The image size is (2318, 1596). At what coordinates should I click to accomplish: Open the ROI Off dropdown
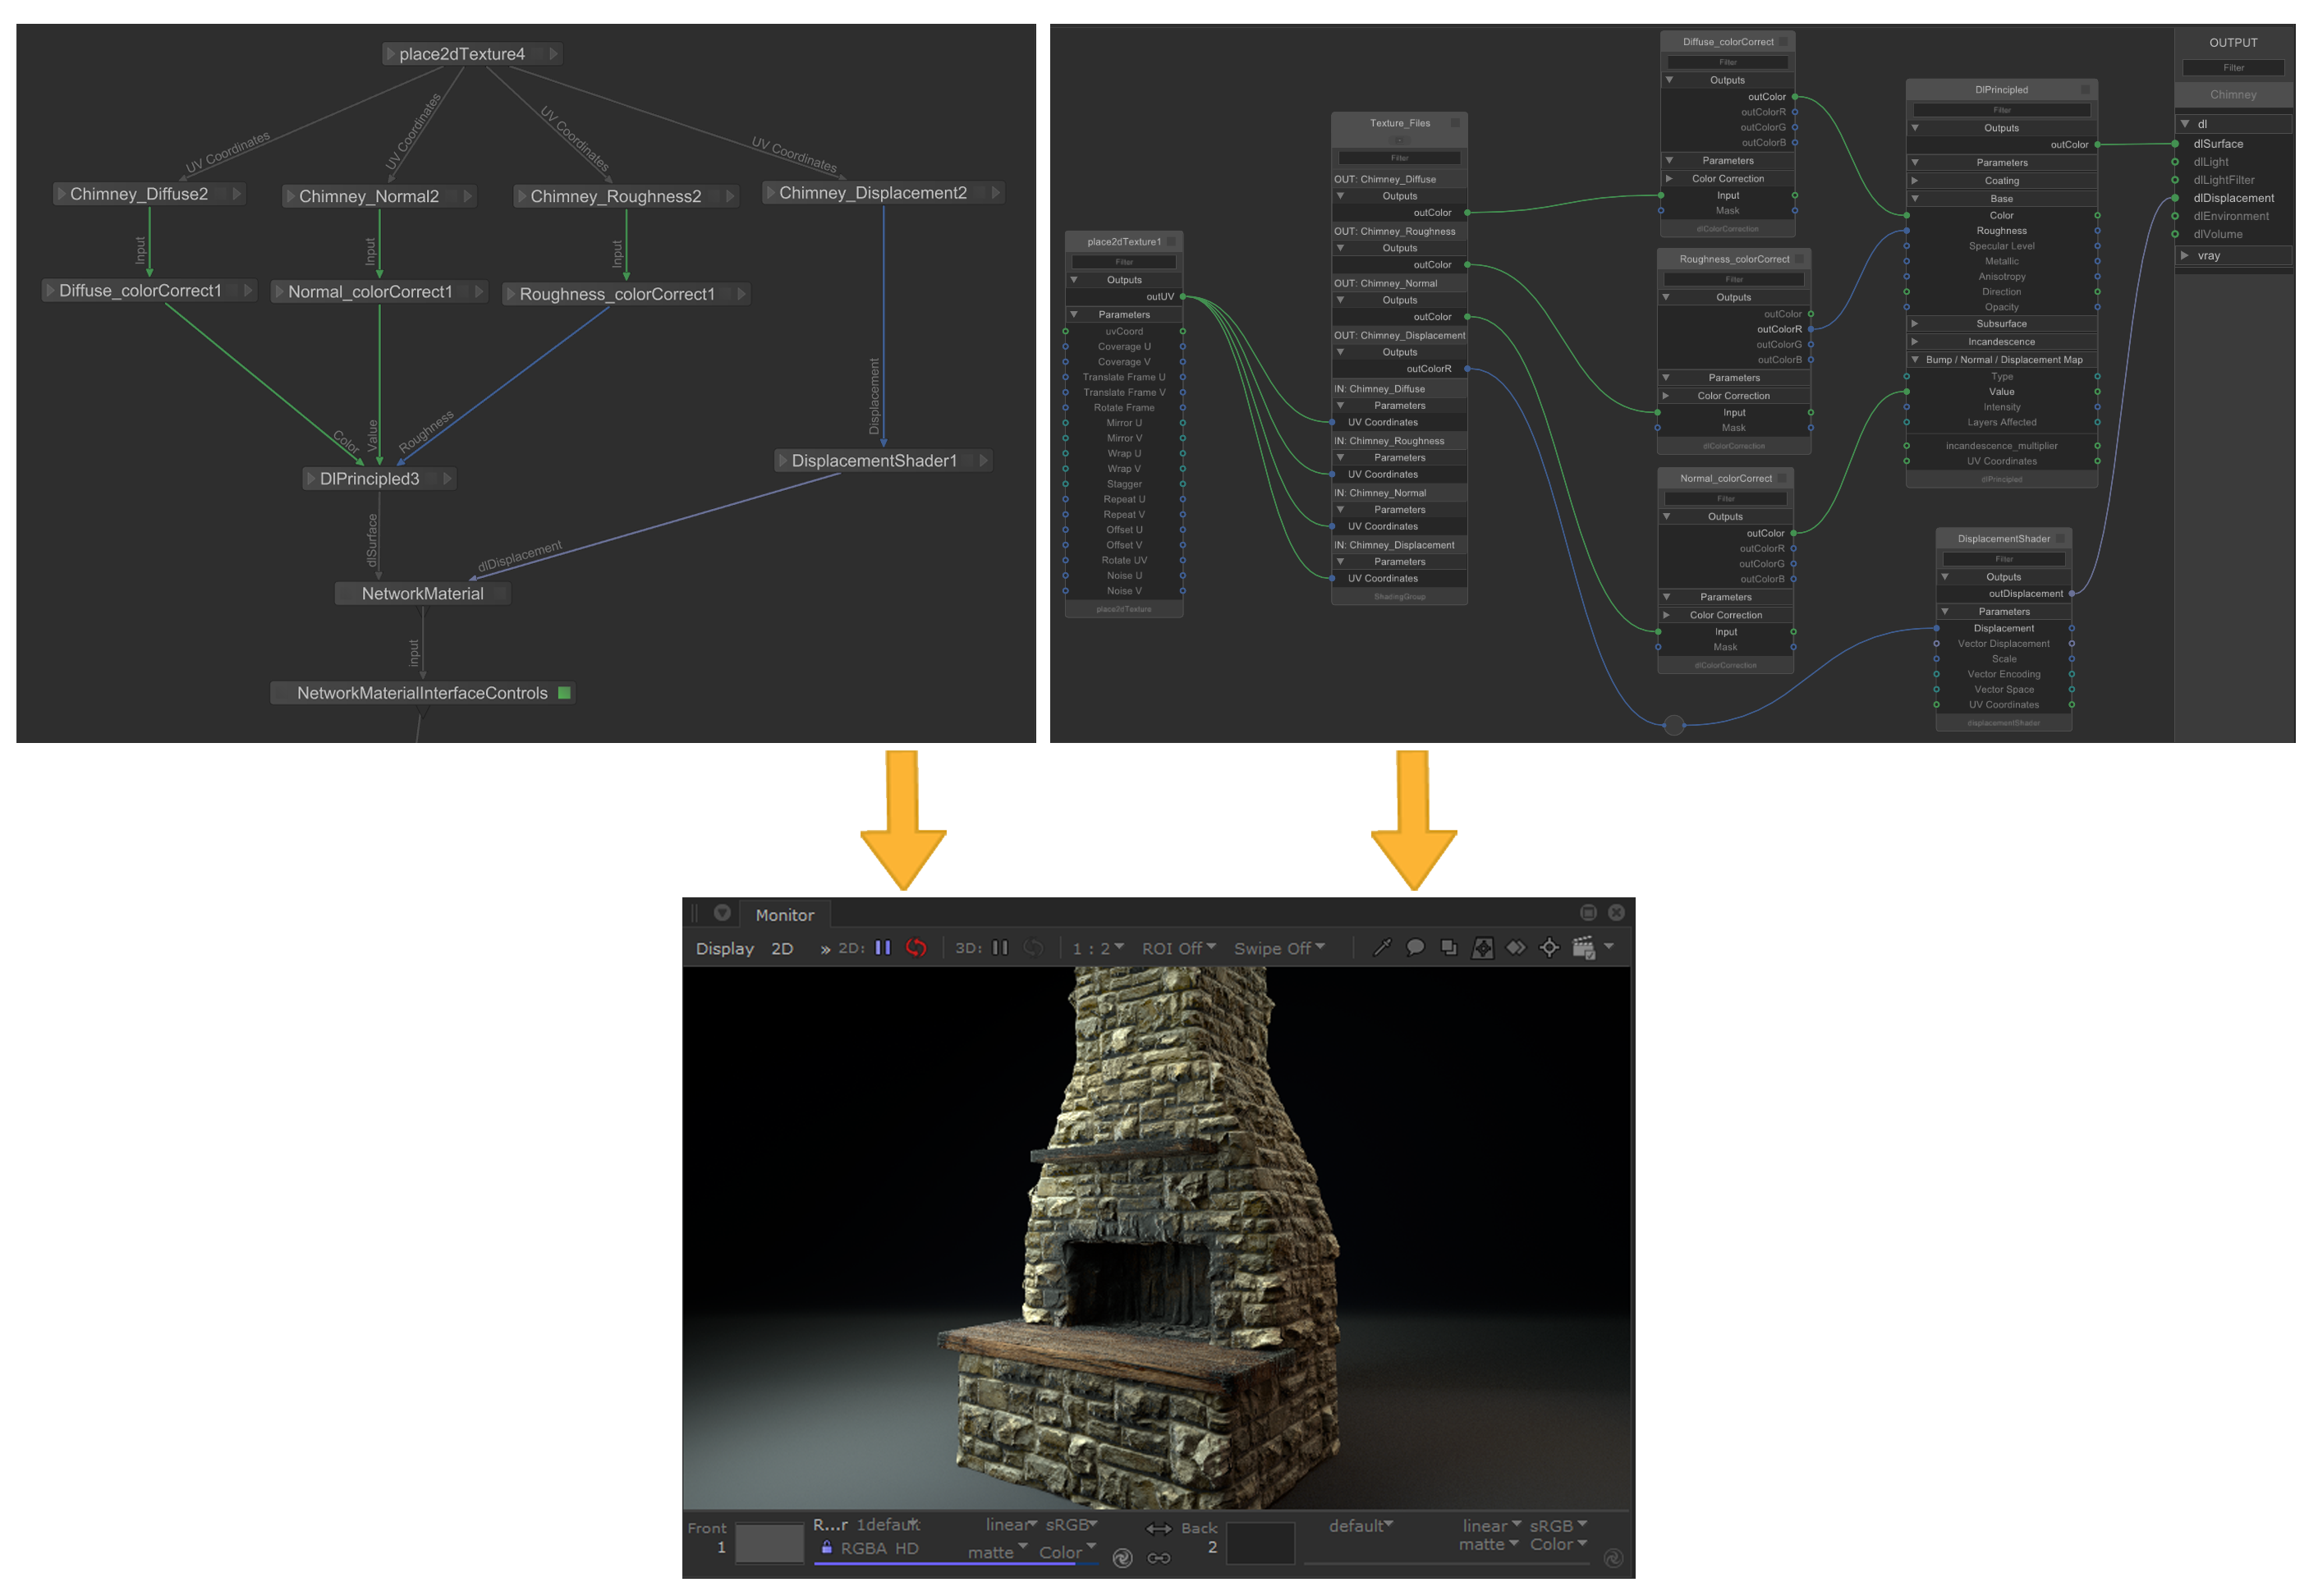tap(1178, 948)
